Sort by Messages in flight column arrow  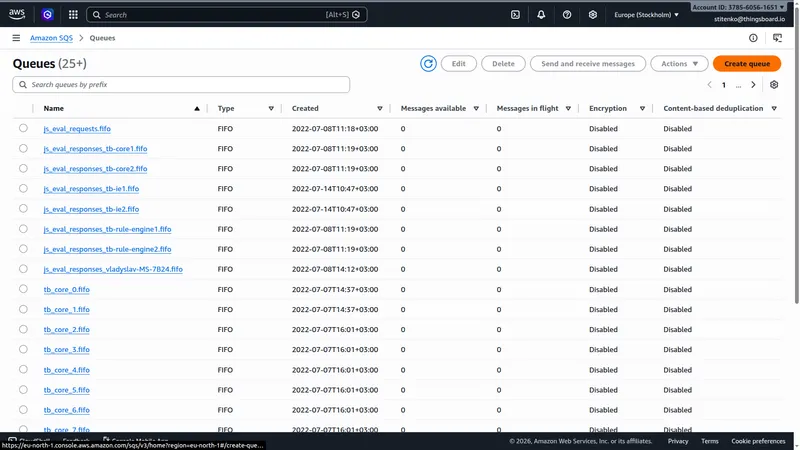568,109
